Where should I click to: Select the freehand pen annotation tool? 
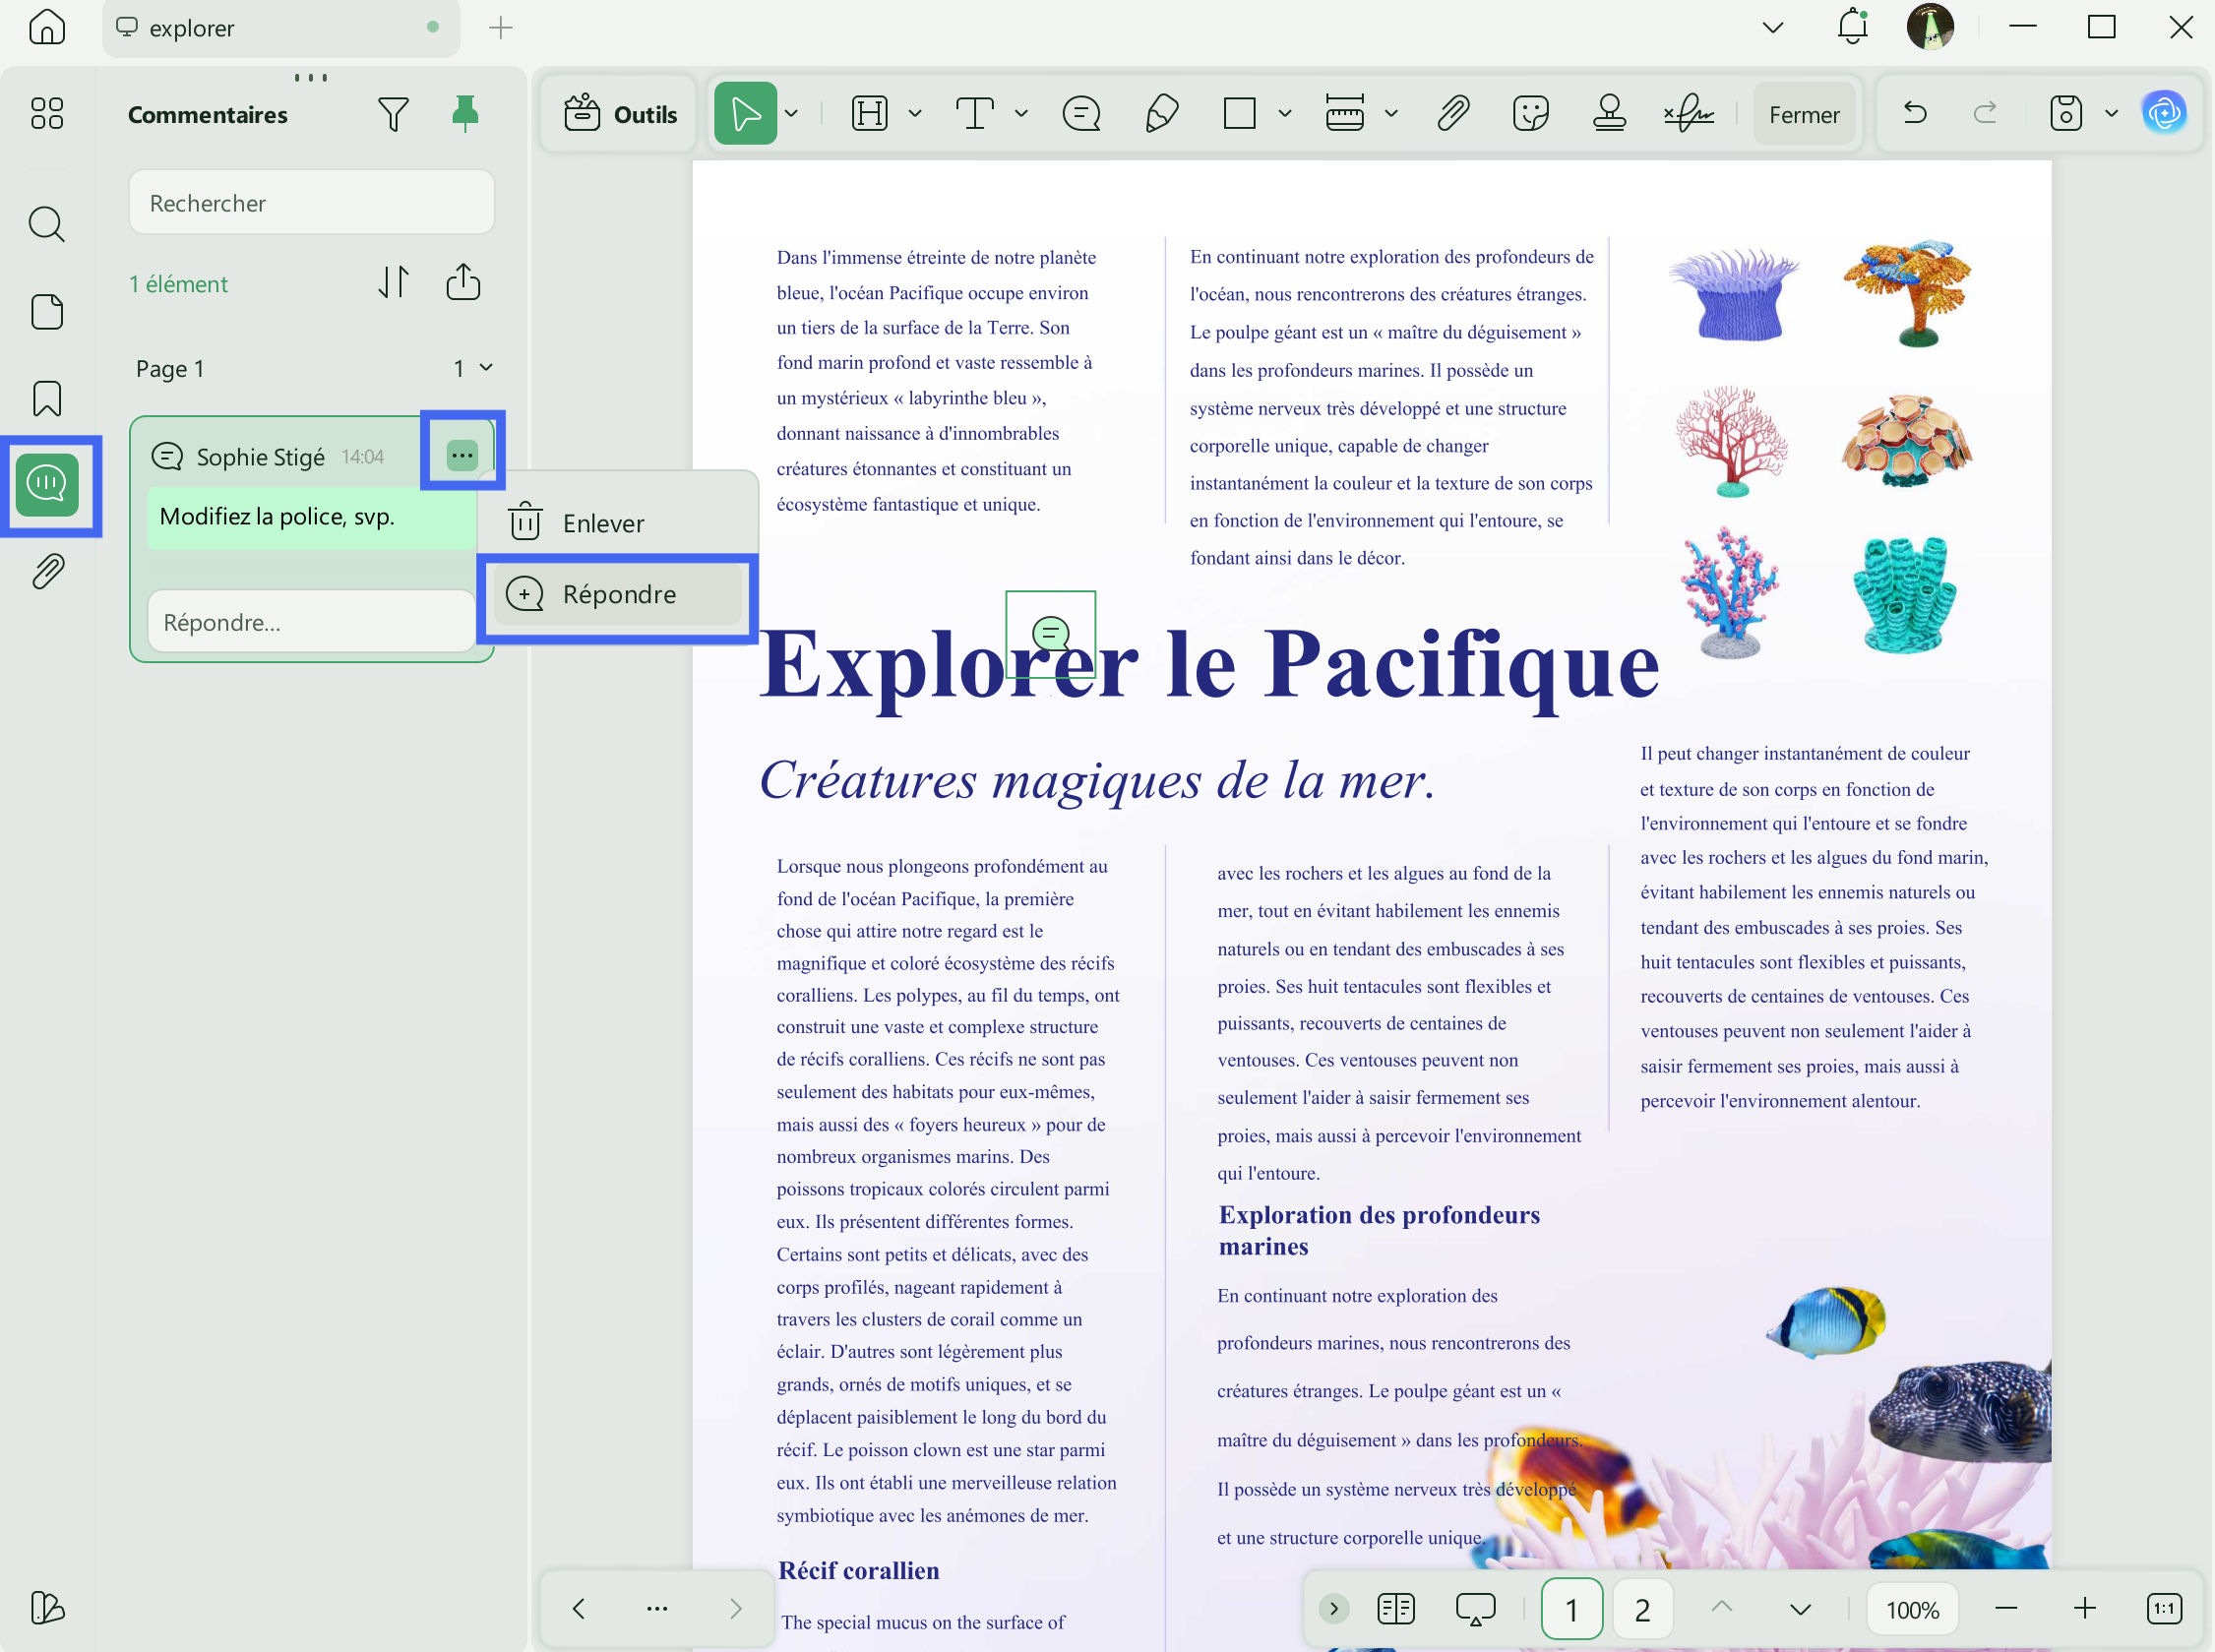click(x=1160, y=113)
